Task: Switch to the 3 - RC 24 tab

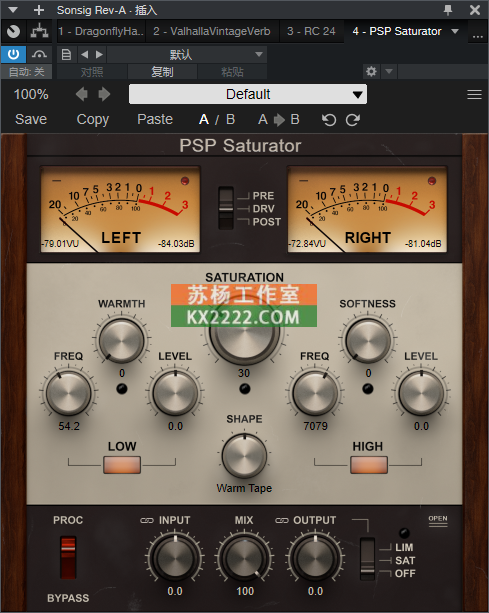Action: (311, 31)
